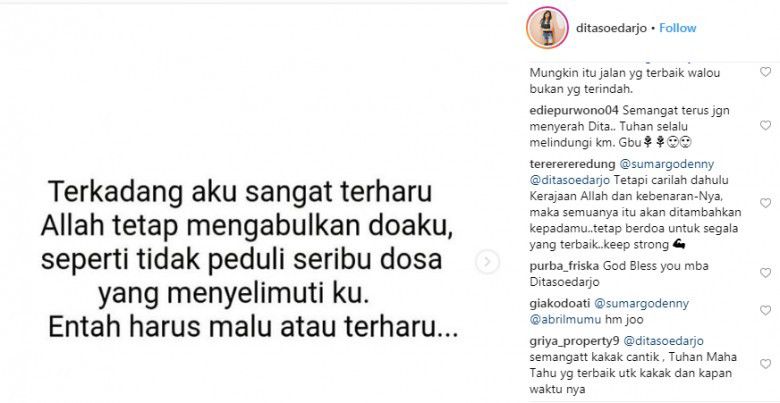Tap heart beside terererereredung's comment
Screen dimensions: 780x403
tap(766, 203)
